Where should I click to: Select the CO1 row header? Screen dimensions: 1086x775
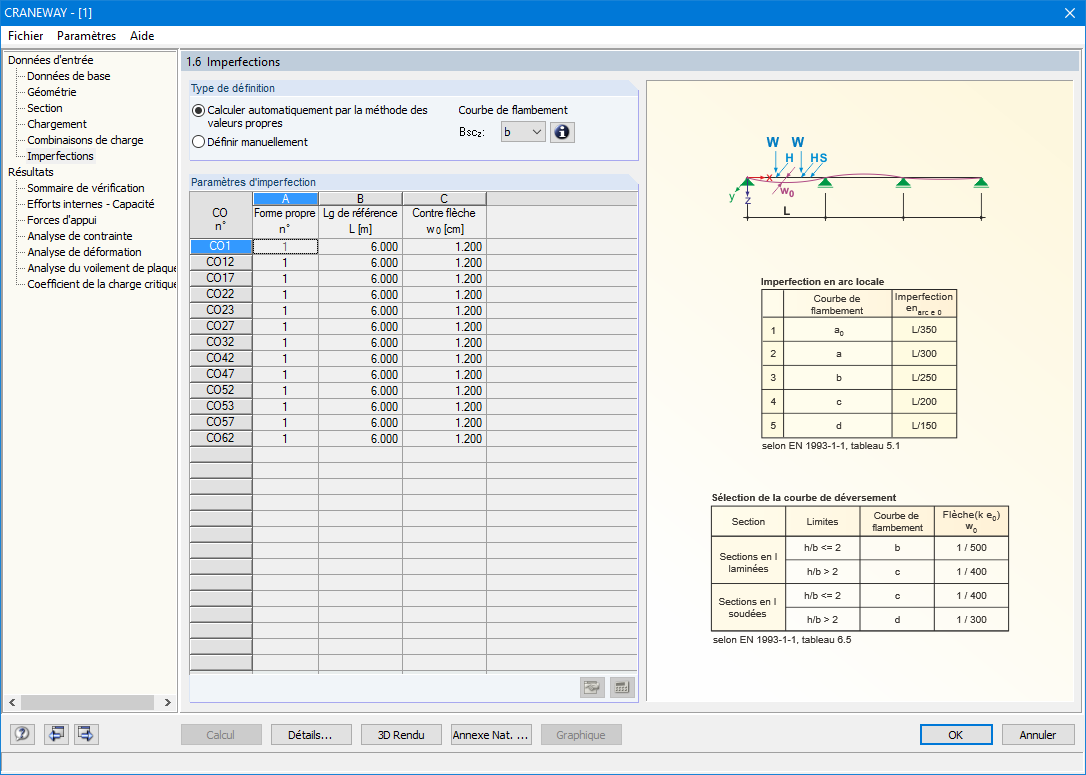[x=220, y=246]
